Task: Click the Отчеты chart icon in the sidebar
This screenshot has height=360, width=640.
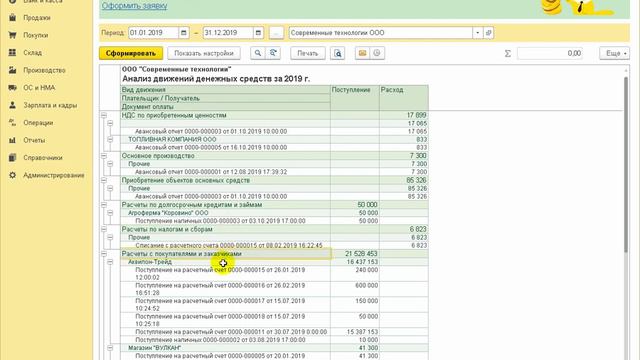Action: [x=13, y=140]
